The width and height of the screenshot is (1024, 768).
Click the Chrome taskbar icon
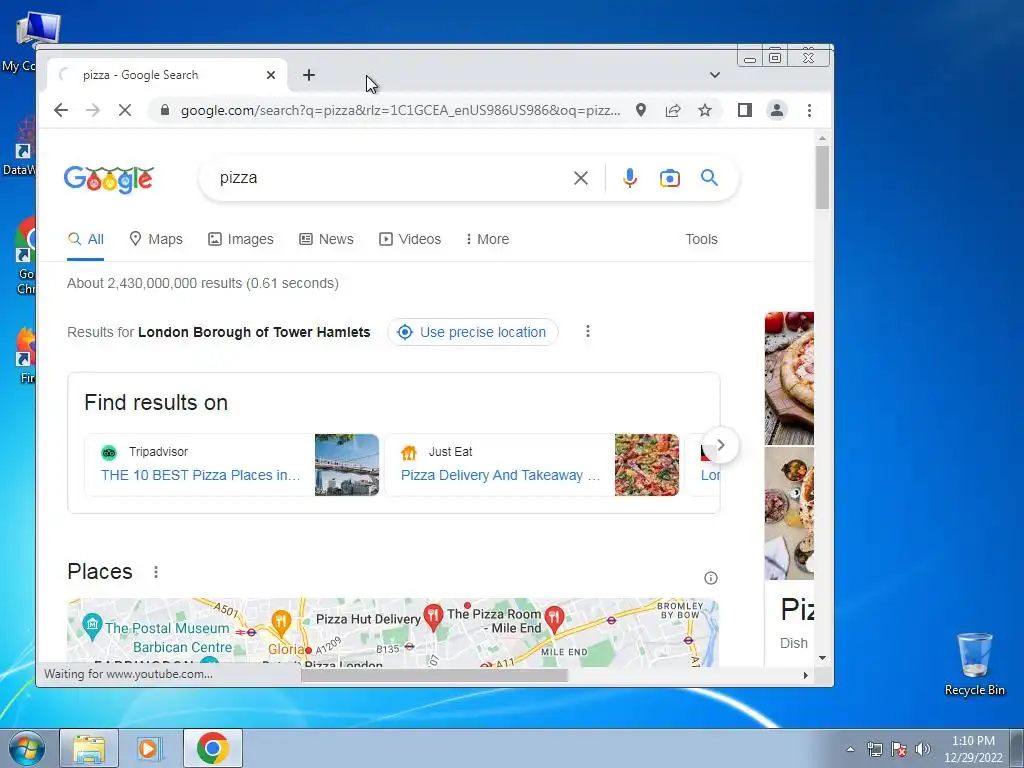212,748
